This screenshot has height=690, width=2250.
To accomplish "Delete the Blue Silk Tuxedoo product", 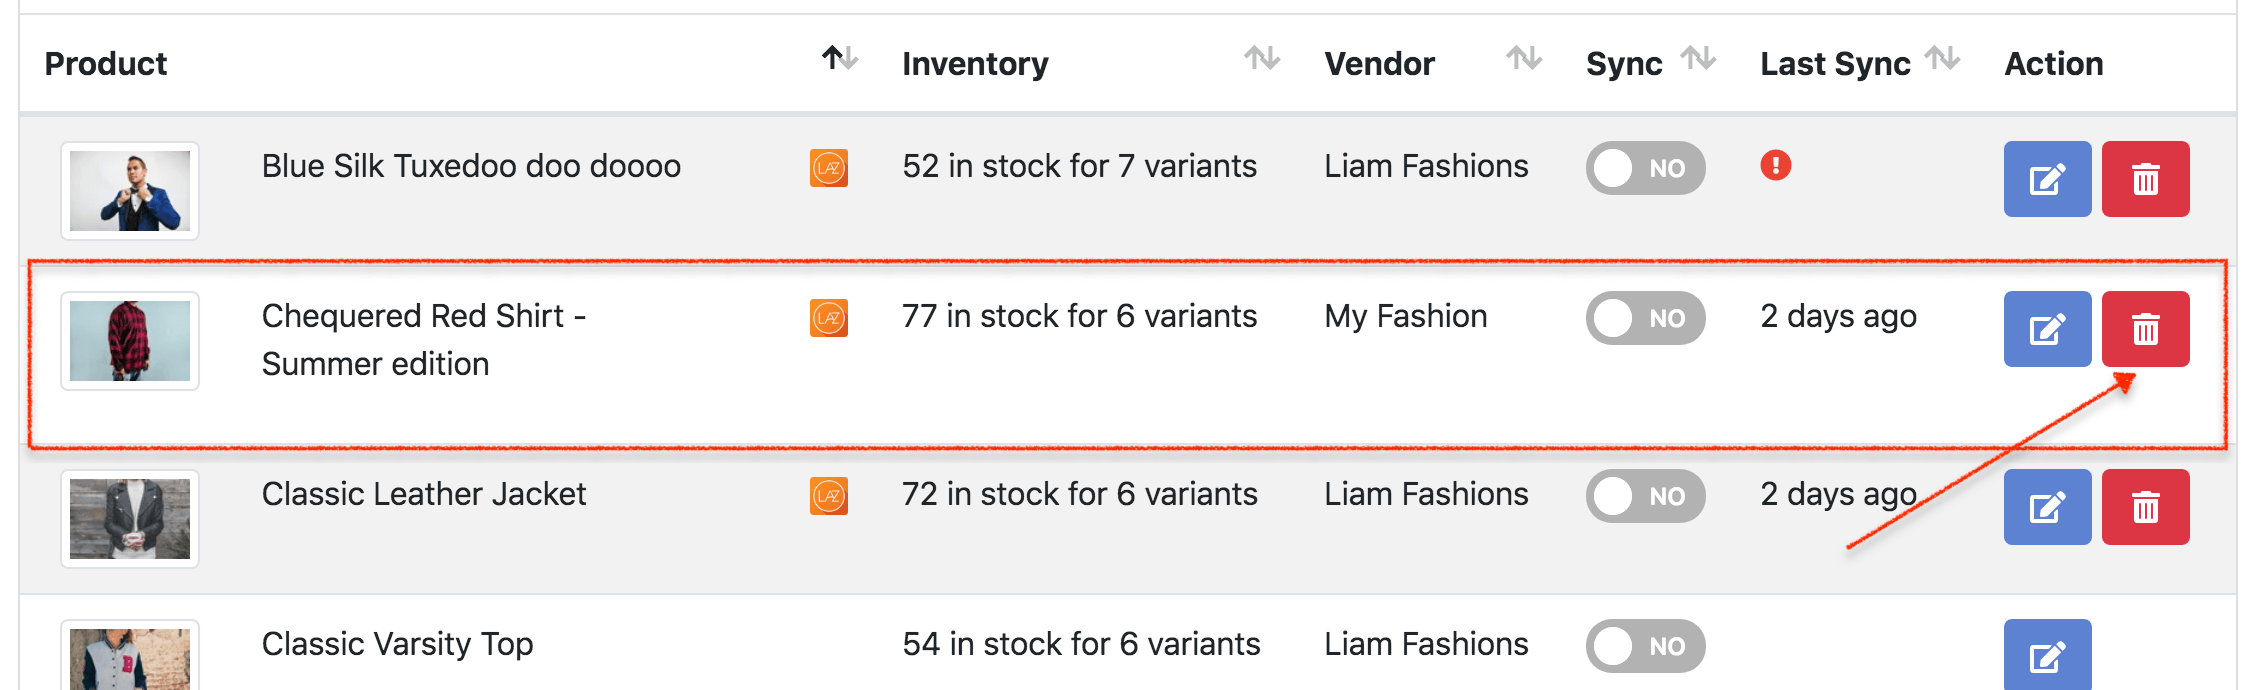I will (x=2145, y=179).
